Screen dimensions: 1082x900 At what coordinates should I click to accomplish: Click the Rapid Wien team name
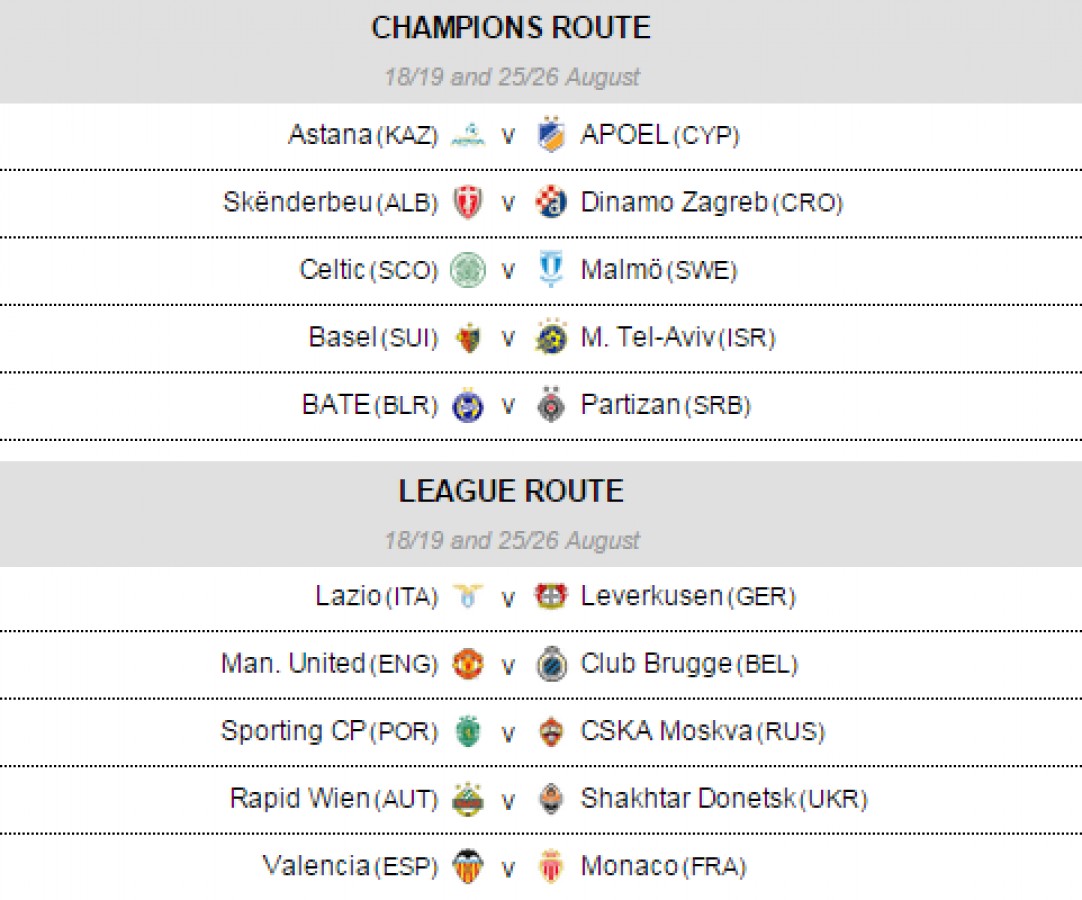(x=299, y=799)
